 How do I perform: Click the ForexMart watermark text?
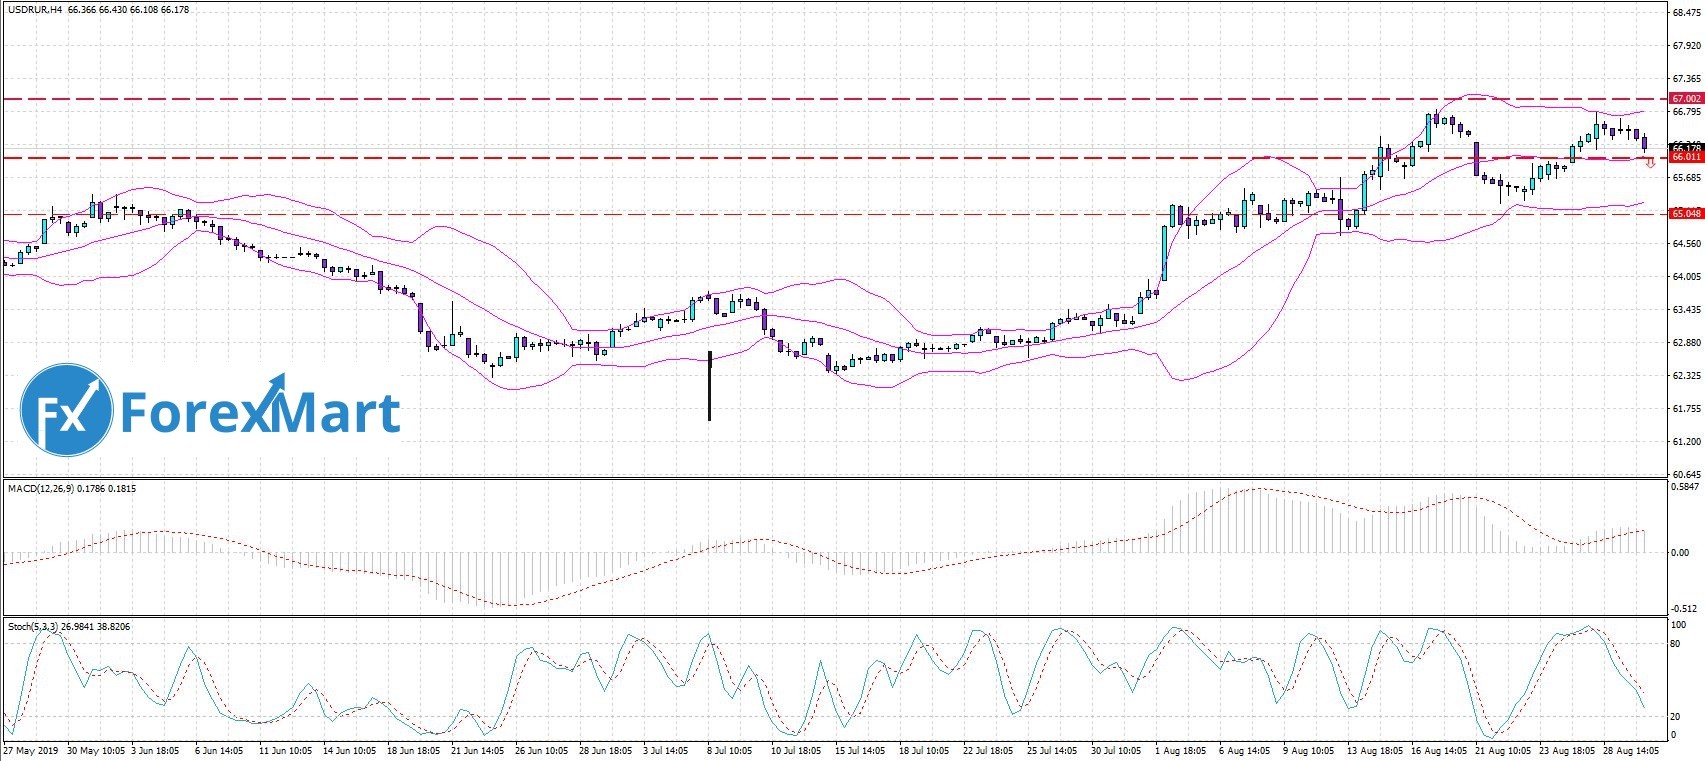260,412
